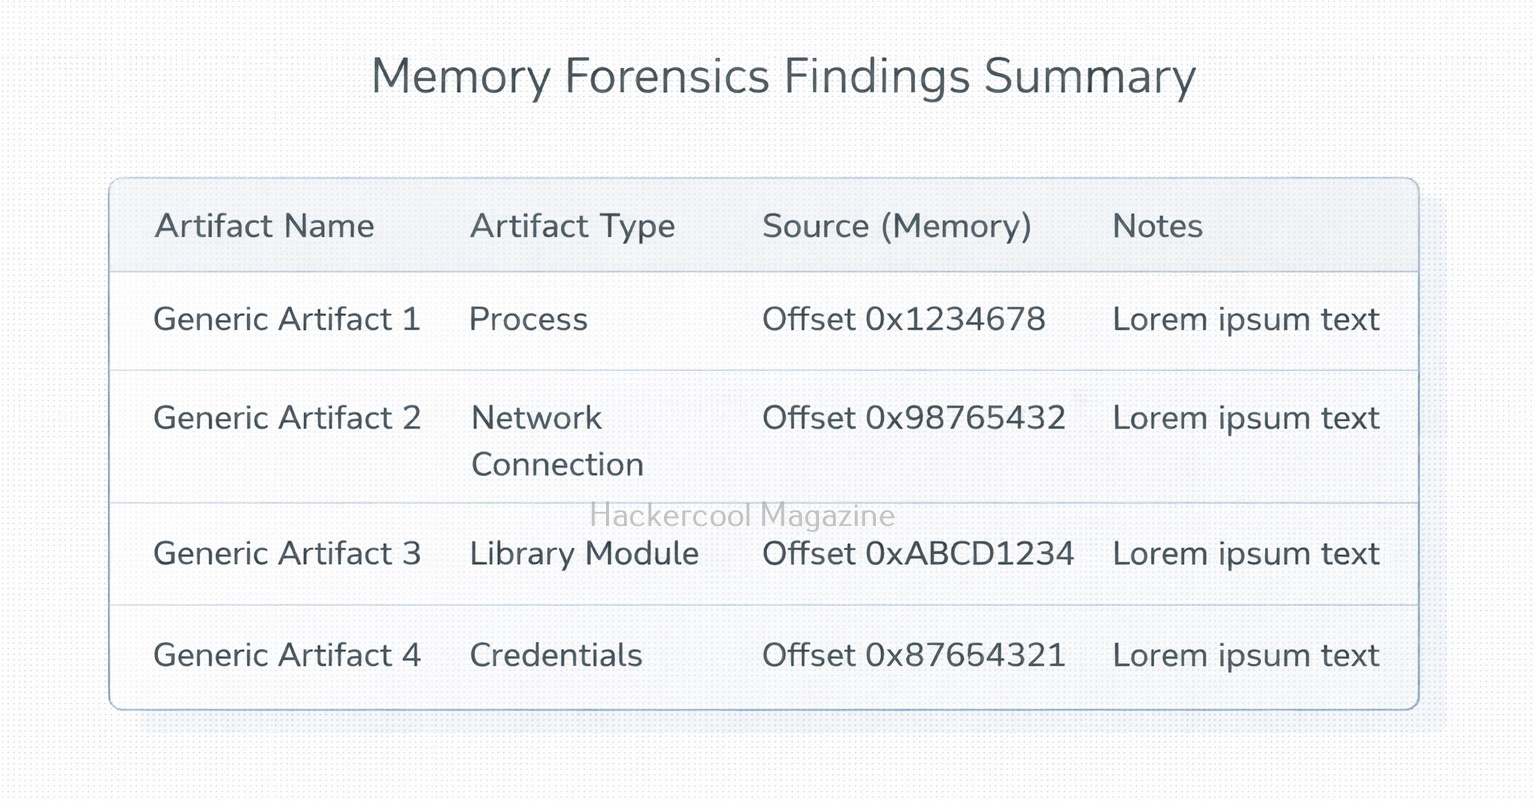Select the Generic Artifact 4 cell

(286, 656)
